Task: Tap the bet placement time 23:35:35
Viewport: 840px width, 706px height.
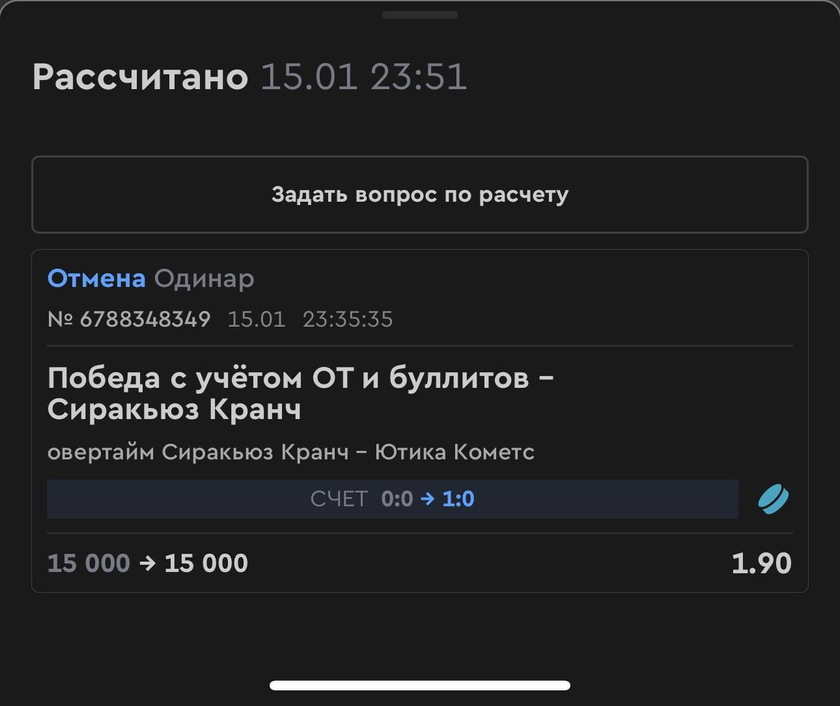Action: coord(348,319)
